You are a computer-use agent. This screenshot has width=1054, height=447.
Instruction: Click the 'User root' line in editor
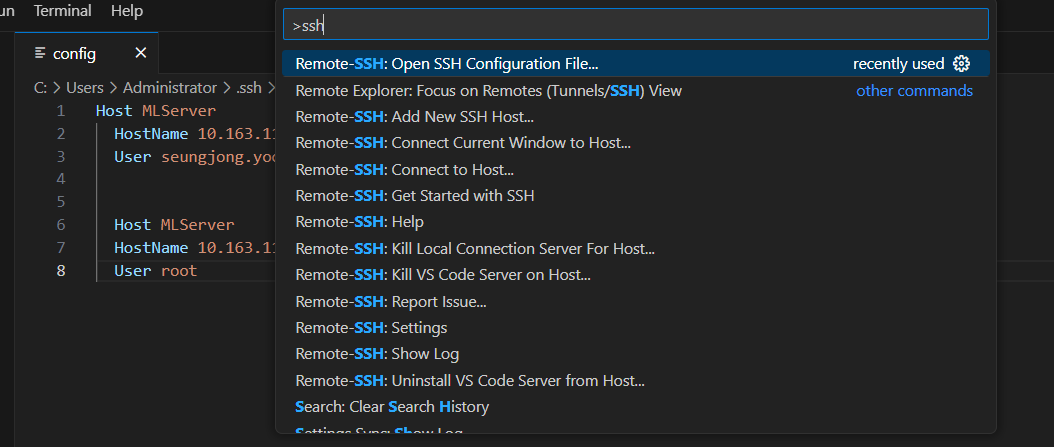pyautogui.click(x=155, y=271)
